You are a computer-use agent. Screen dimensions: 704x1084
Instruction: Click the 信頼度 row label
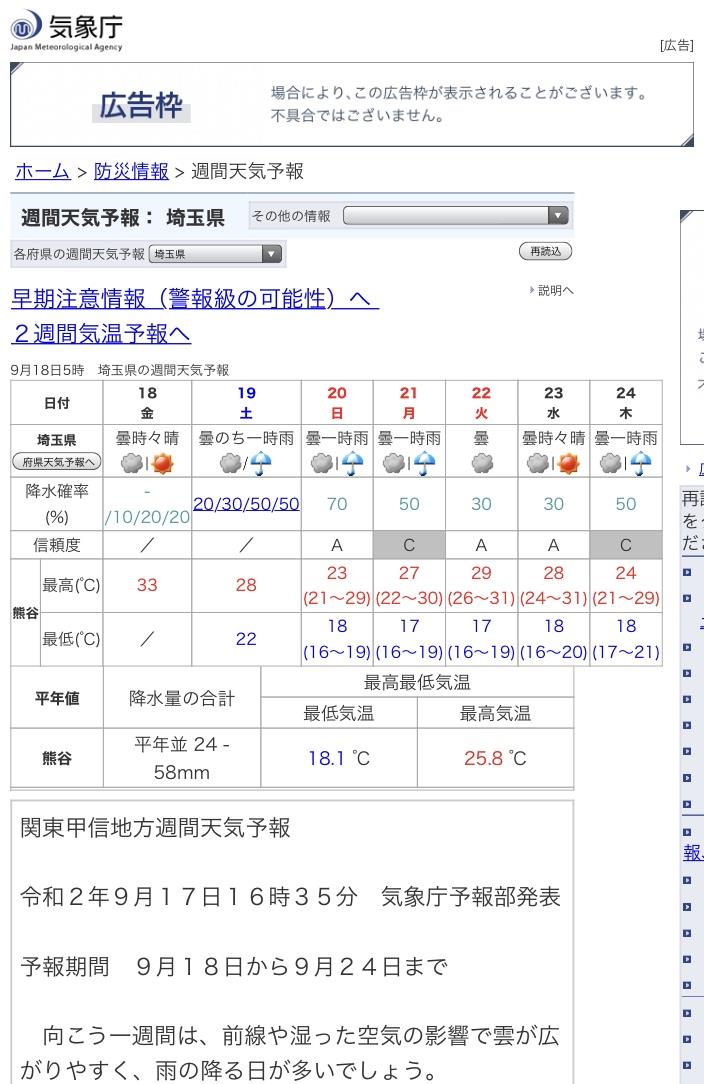click(57, 545)
